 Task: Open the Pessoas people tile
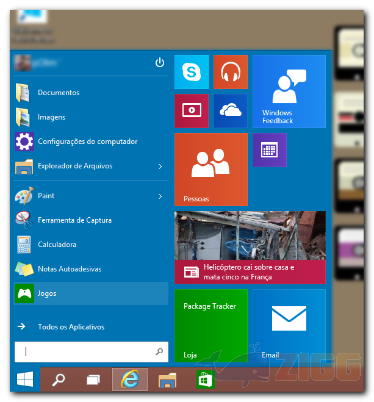(211, 169)
